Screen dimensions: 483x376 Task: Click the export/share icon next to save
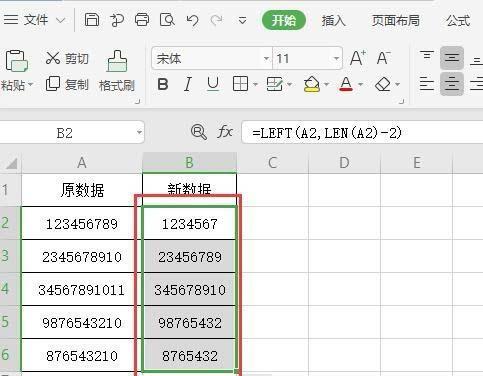117,20
